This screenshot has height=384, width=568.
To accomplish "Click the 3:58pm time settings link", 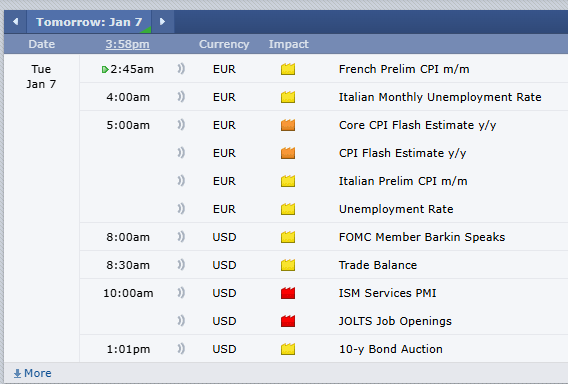I will point(127,44).
